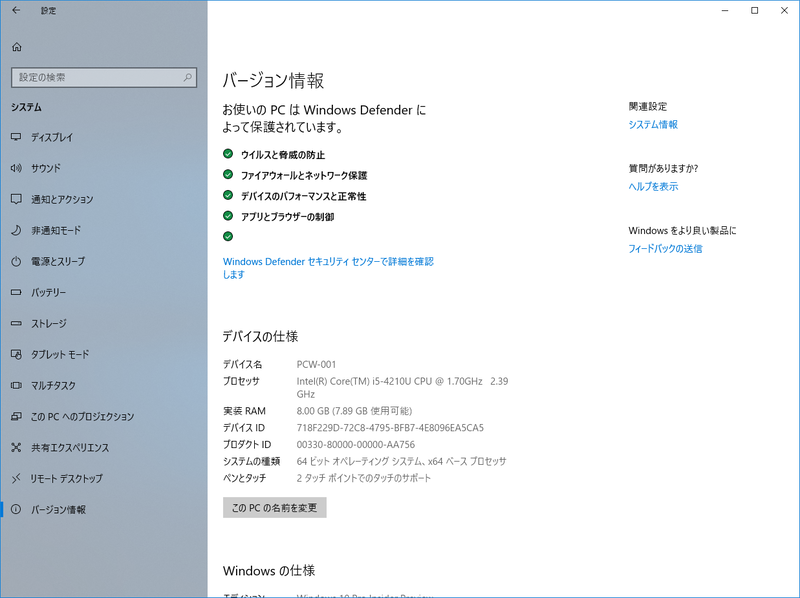Open バッテリー settings page
This screenshot has width=800, height=598.
tap(104, 292)
